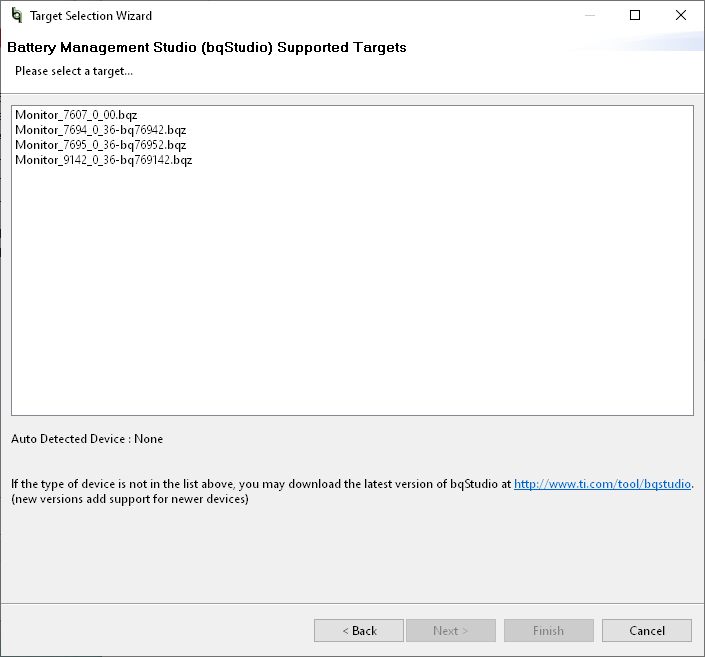
Task: Close the wizard with the X button
Action: tap(681, 16)
